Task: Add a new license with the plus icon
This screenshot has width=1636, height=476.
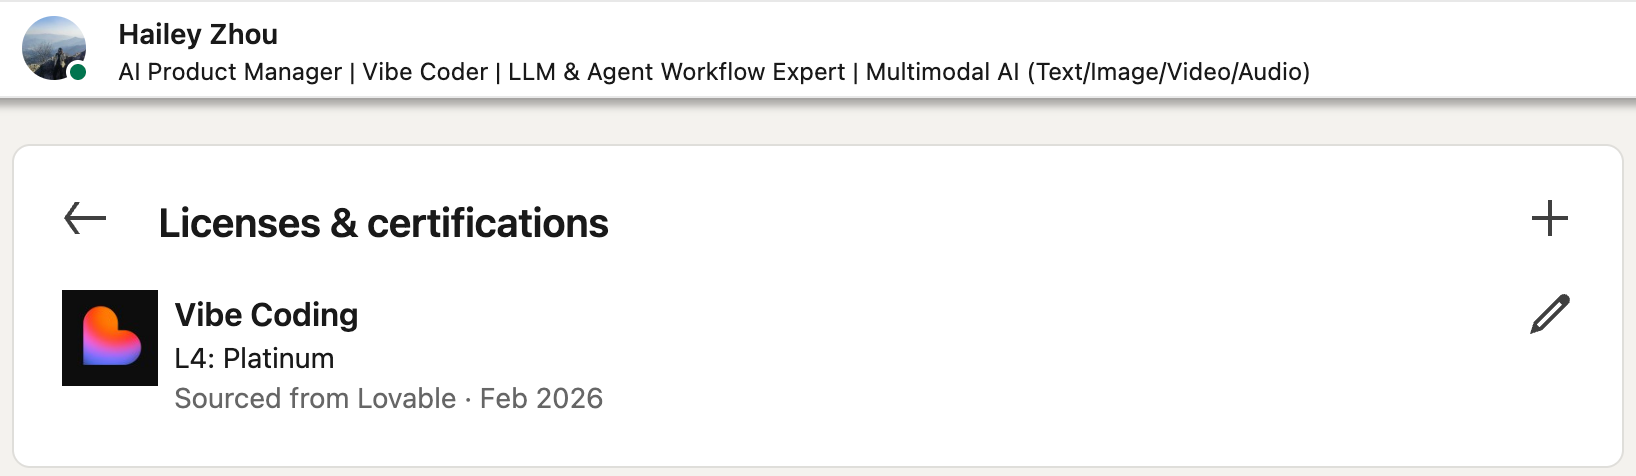Action: [1549, 218]
